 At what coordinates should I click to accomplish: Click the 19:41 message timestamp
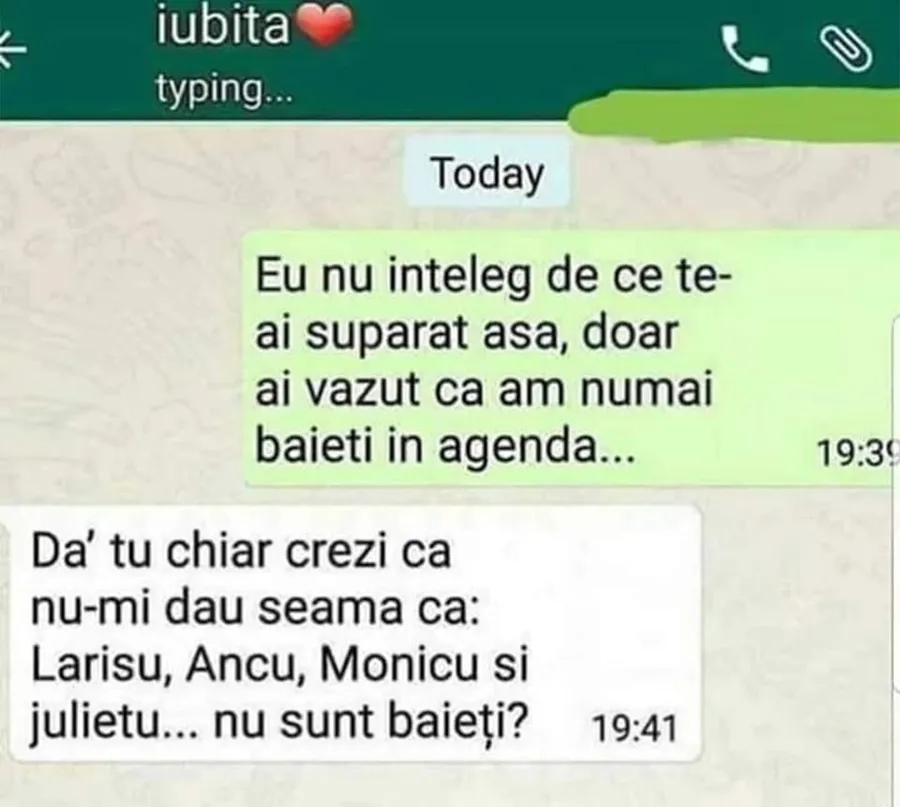[x=635, y=729]
